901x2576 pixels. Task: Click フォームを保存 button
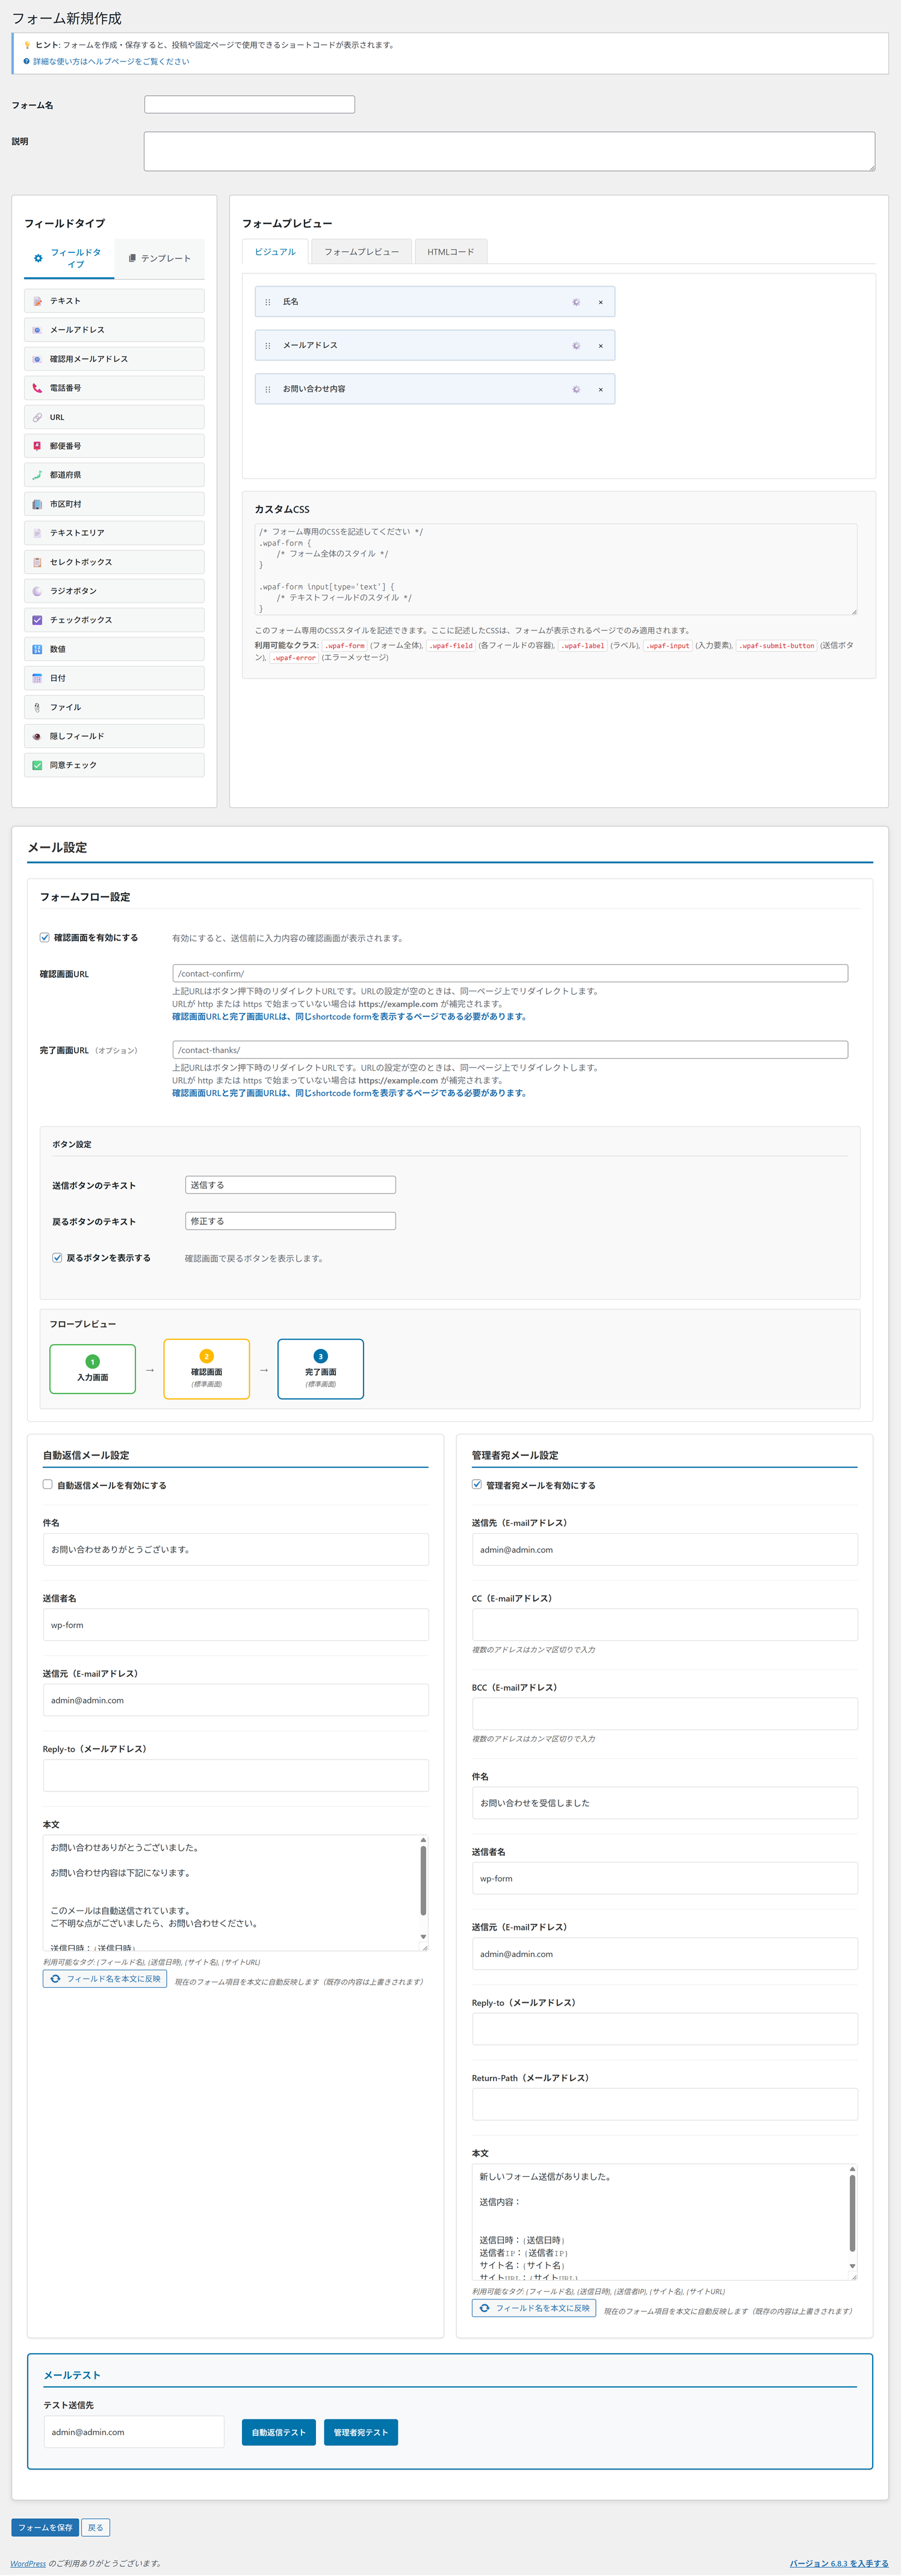45,2527
